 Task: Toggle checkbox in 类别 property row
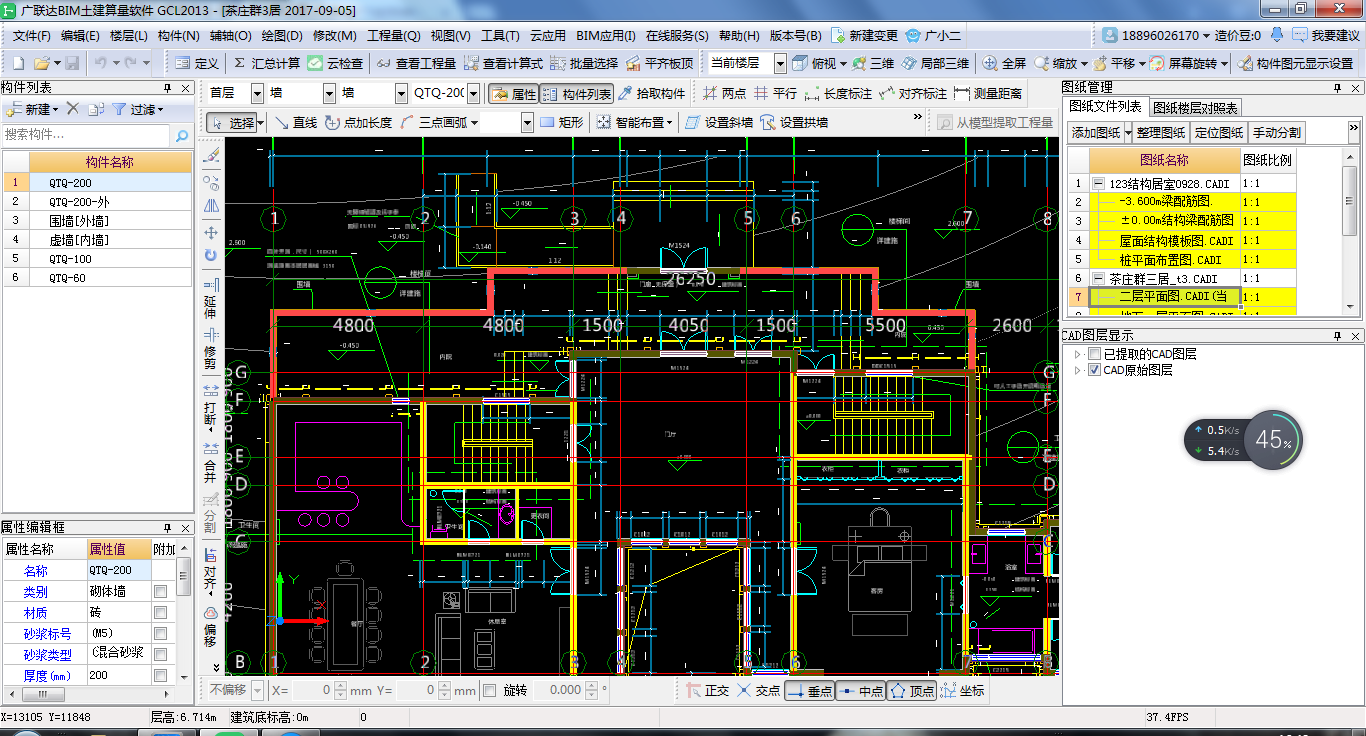[160, 591]
